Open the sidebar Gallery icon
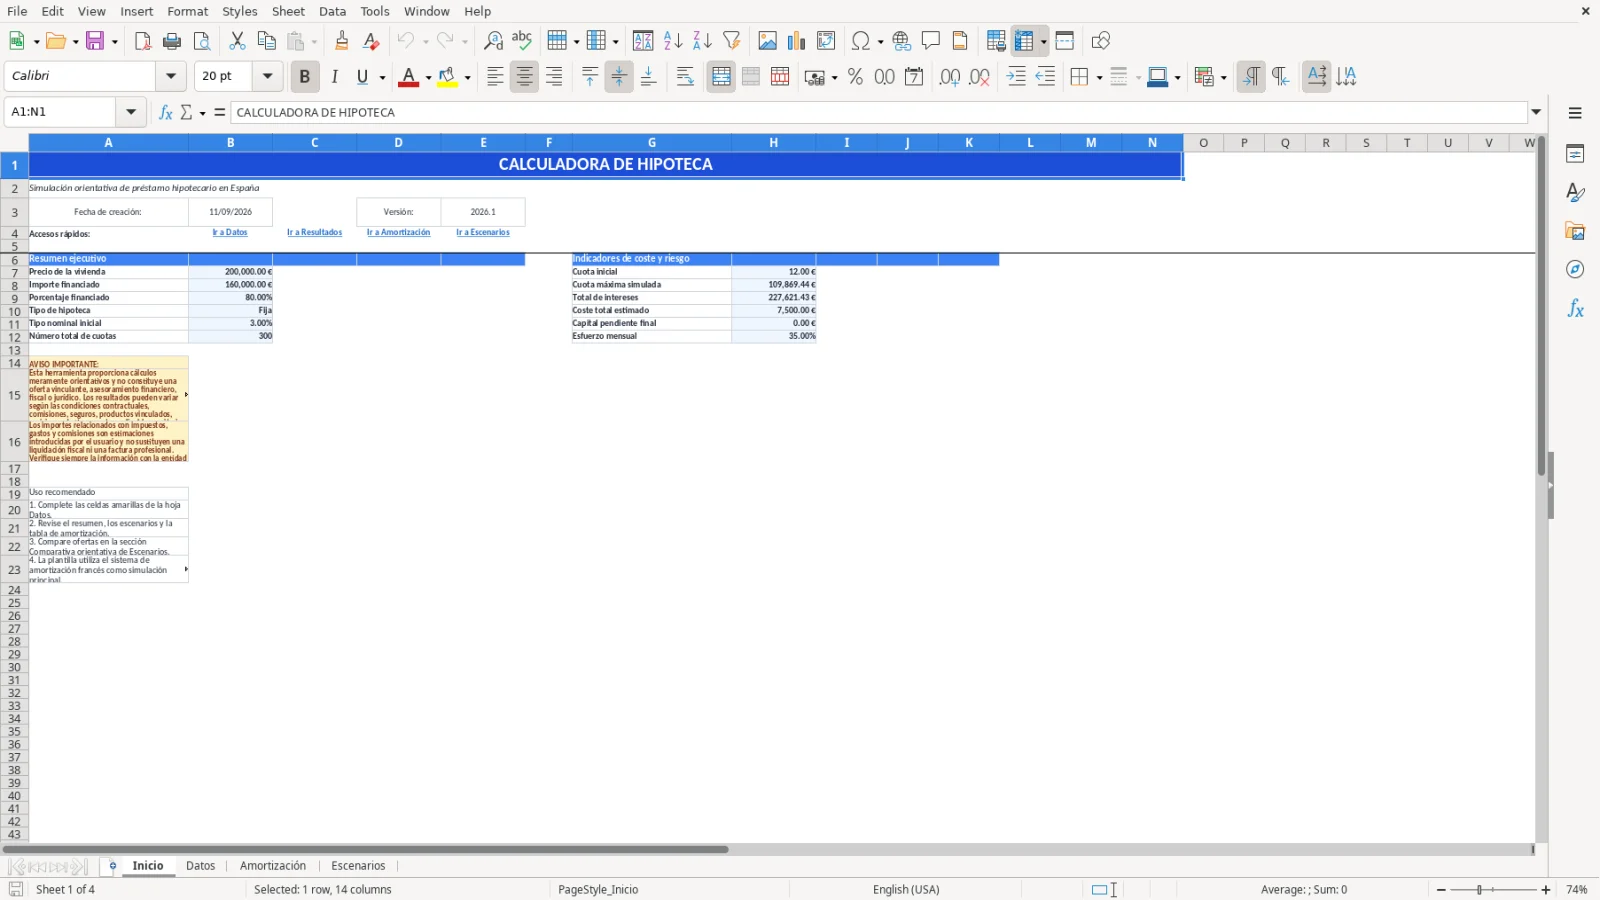1600x900 pixels. [1575, 231]
